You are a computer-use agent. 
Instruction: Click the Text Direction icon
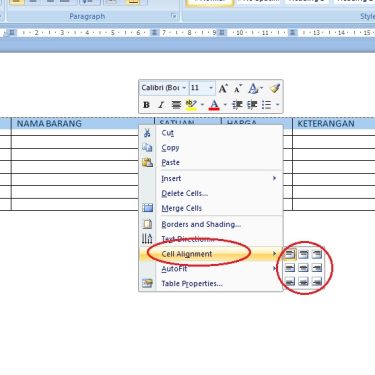coord(147,239)
